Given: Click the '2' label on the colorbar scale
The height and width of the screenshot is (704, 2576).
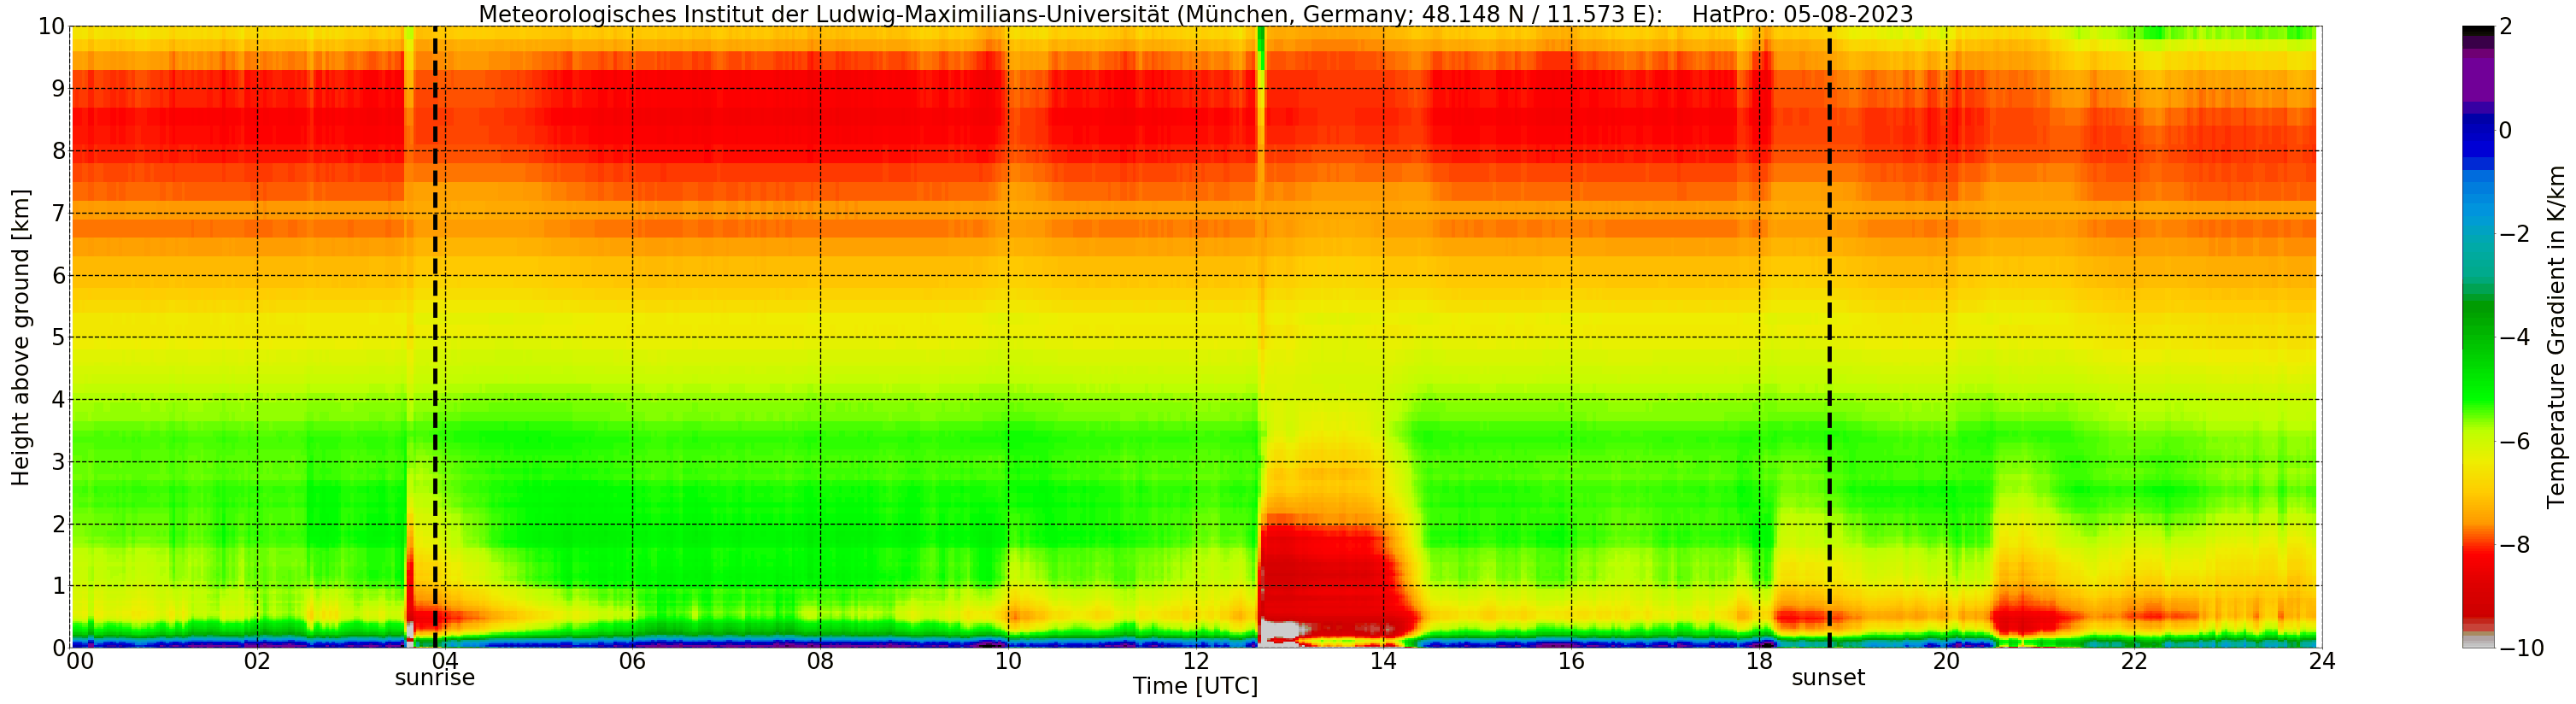Looking at the screenshot, I should [x=2505, y=27].
